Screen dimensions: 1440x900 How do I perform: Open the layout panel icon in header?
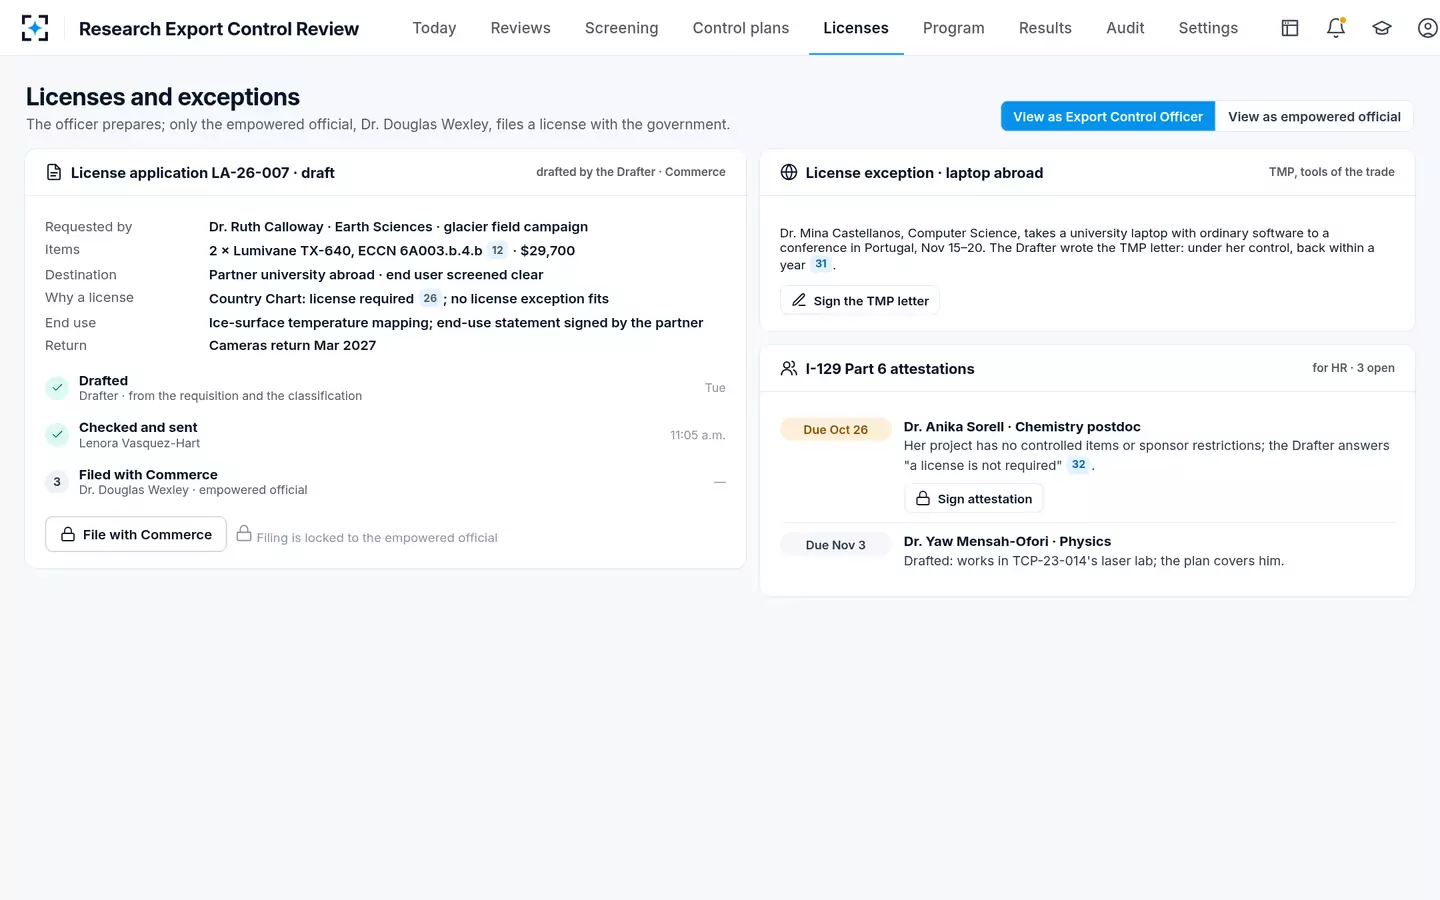pos(1290,28)
